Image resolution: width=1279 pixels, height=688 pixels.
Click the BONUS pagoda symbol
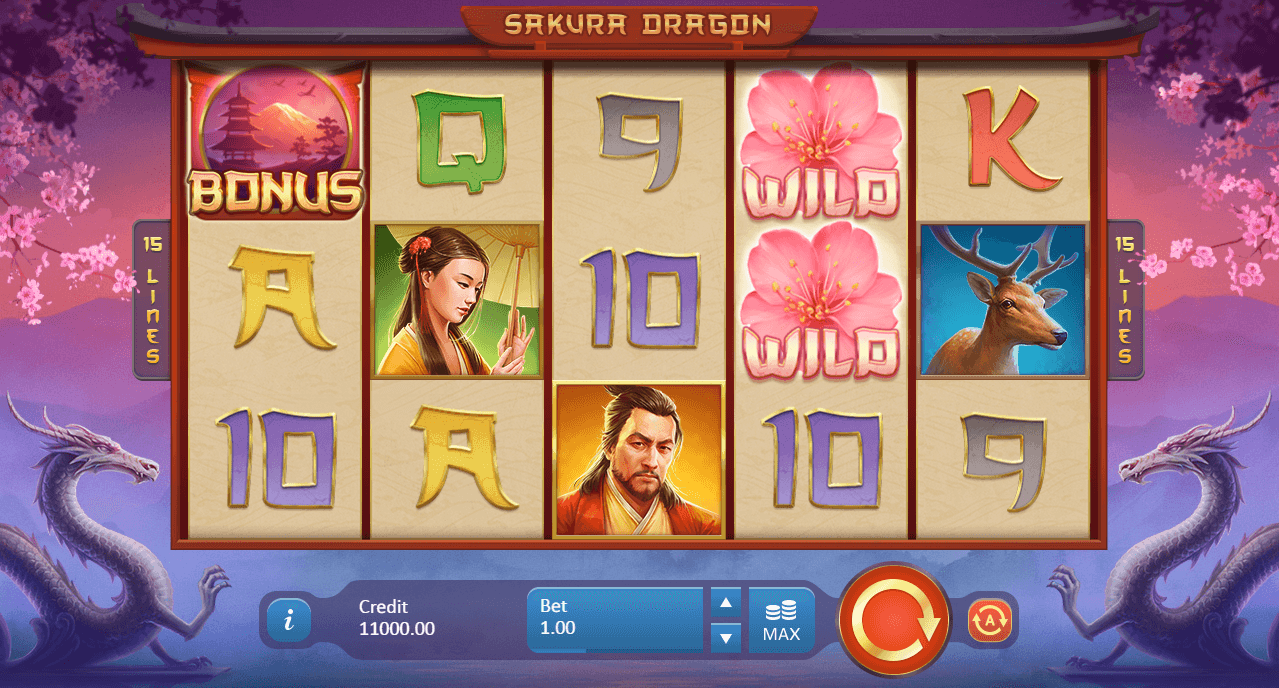[275, 141]
